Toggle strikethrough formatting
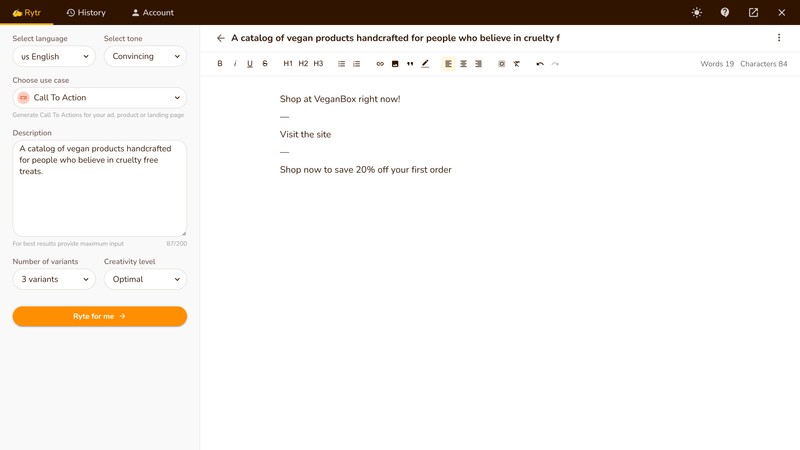 (x=265, y=64)
